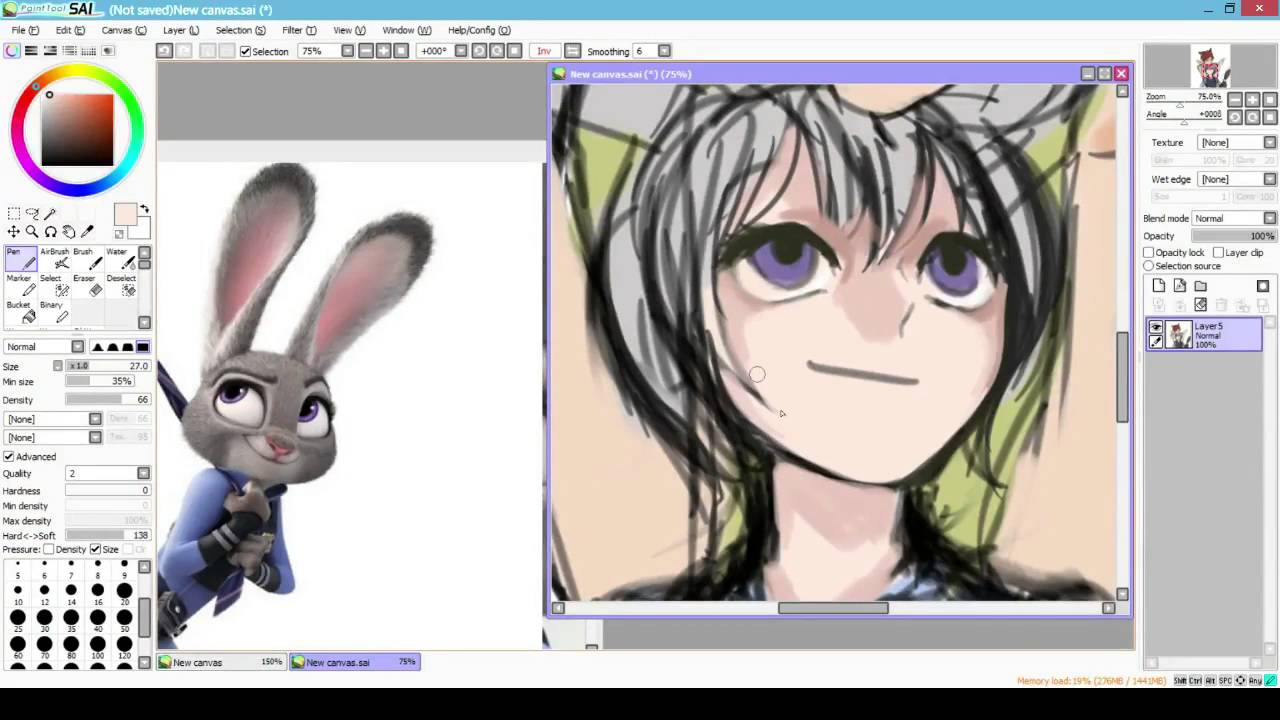Screen dimensions: 1280x720
Task: Pick the magic wand tool
Action: tap(50, 213)
